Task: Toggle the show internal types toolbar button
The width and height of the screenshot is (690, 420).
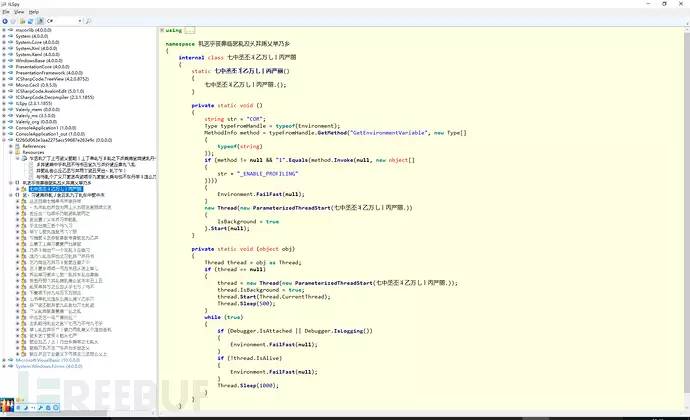Action: 40,21
